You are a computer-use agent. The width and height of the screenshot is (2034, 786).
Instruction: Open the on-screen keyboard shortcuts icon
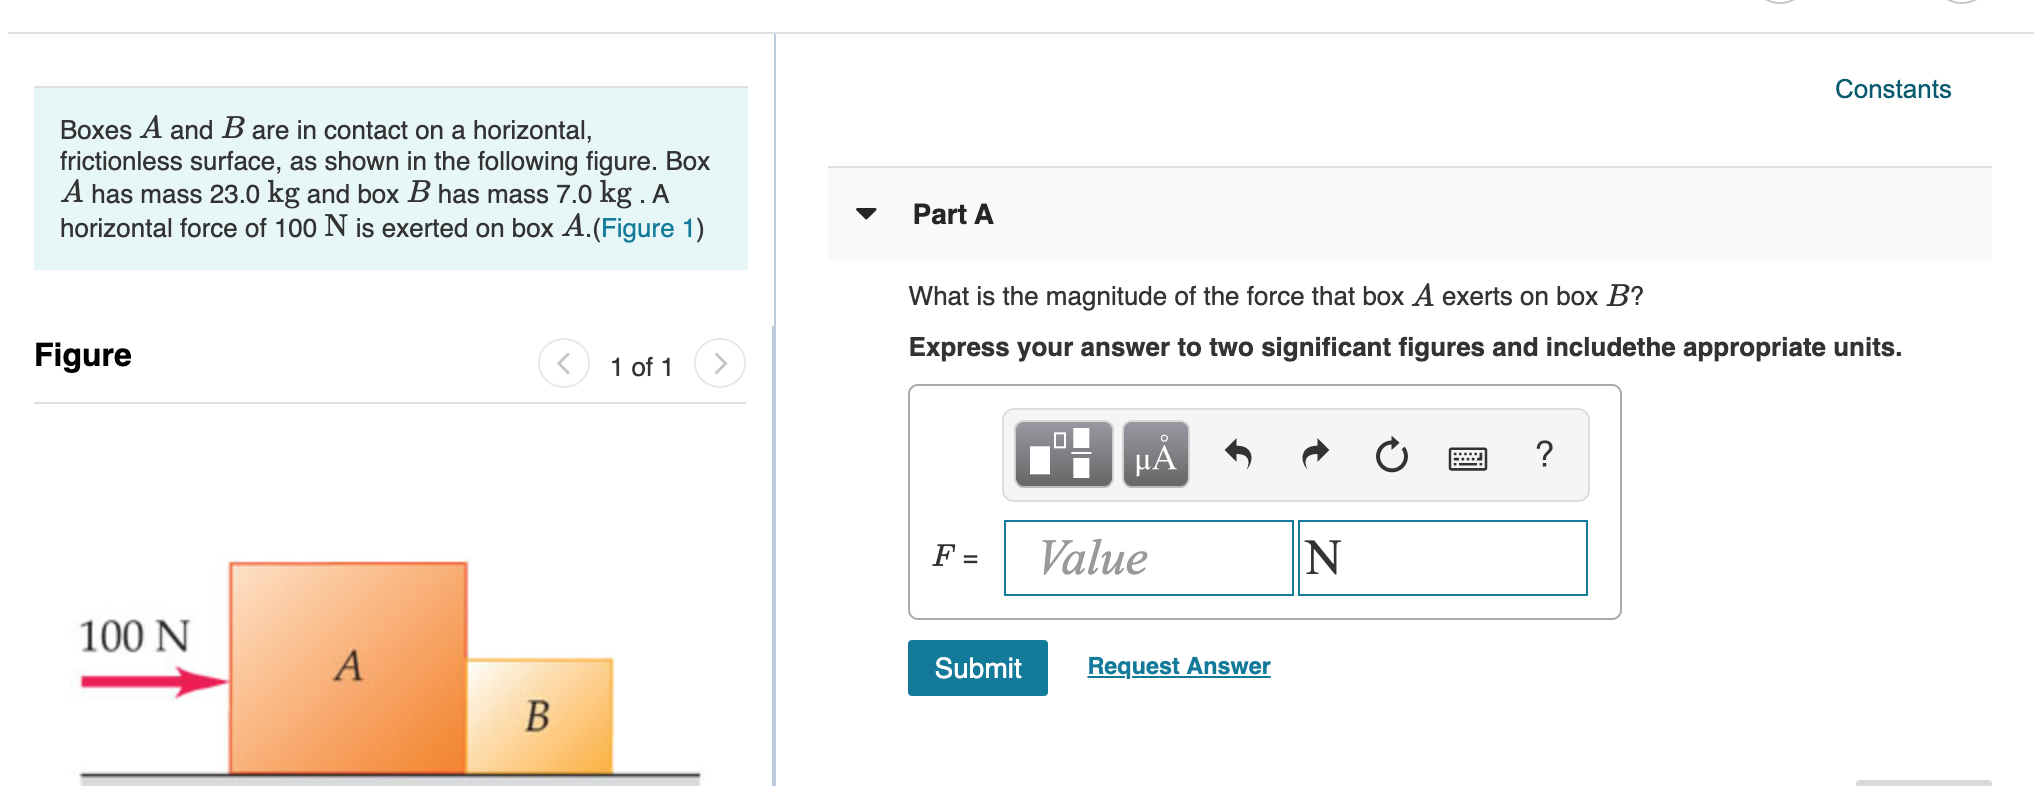pos(1467,457)
